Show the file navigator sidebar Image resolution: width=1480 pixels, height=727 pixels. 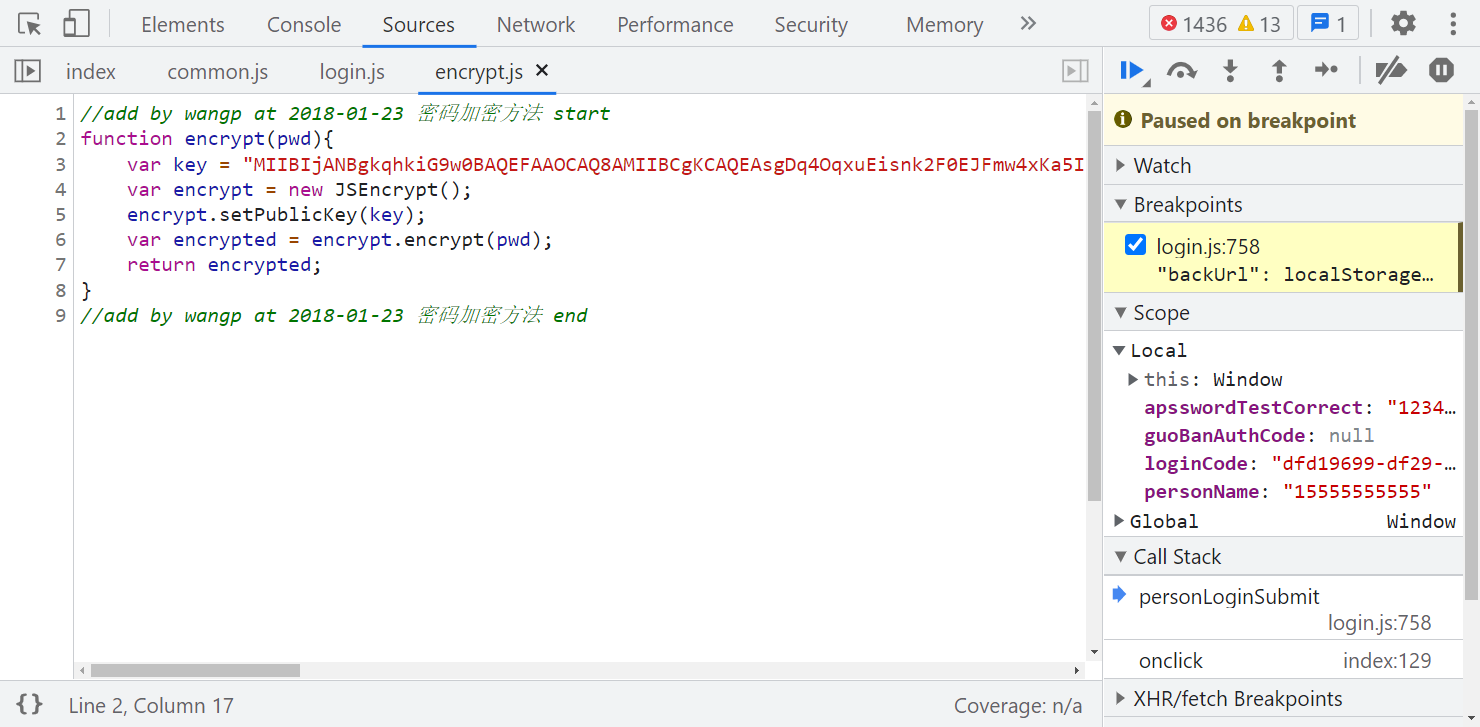pyautogui.click(x=27, y=71)
